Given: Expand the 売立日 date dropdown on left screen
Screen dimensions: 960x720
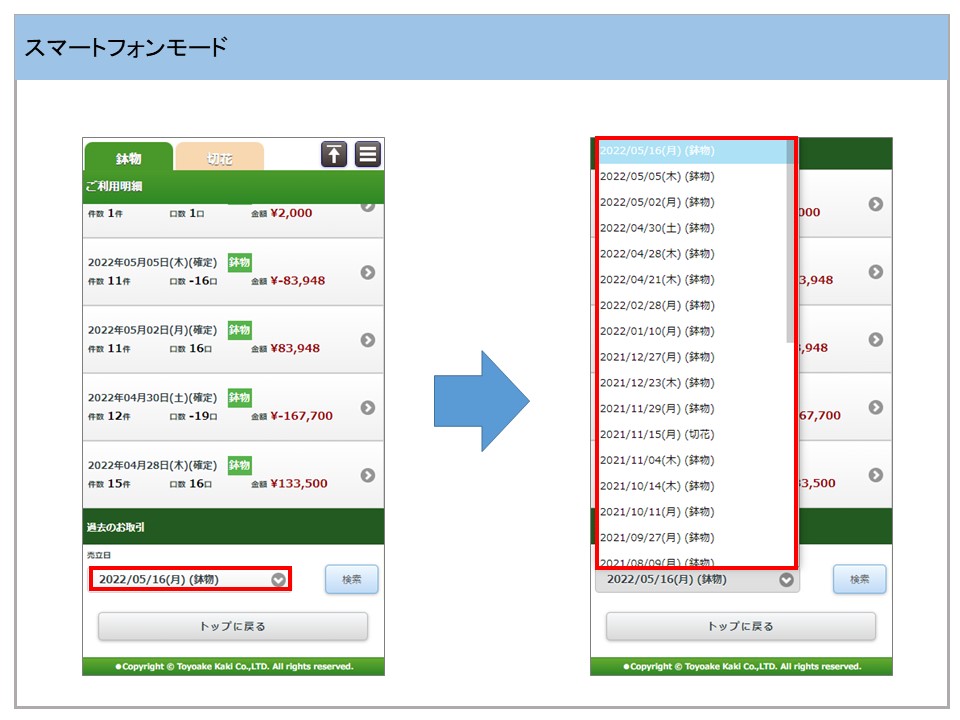Looking at the screenshot, I should (190, 579).
